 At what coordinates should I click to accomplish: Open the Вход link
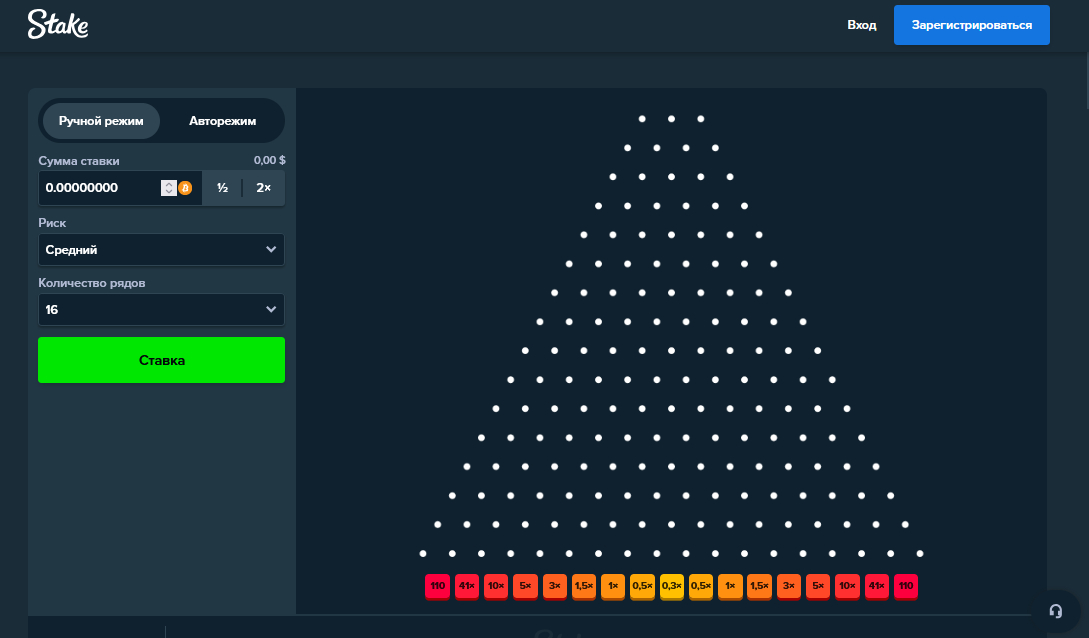tap(862, 24)
